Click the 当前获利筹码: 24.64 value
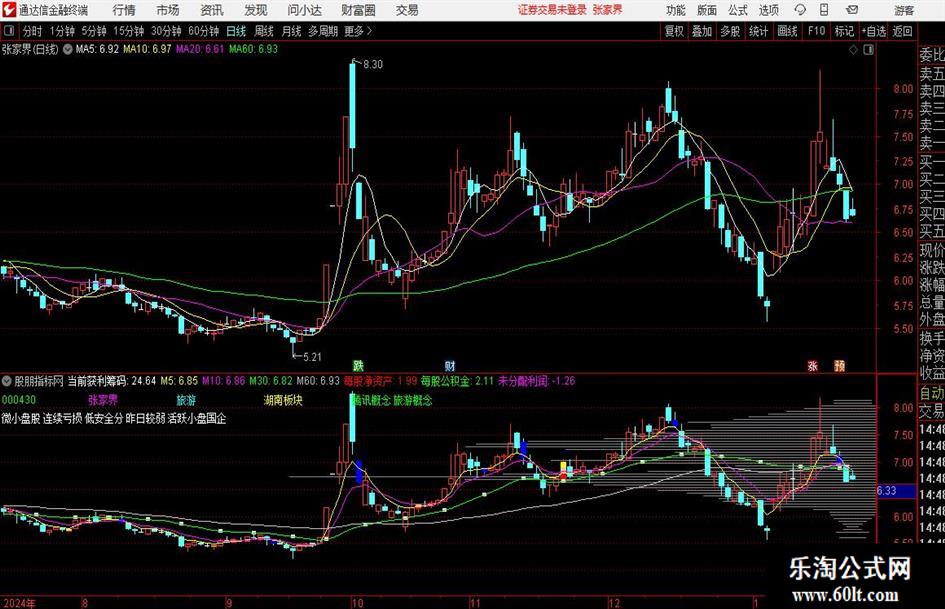Viewport: 945px width, 609px height. coord(111,381)
